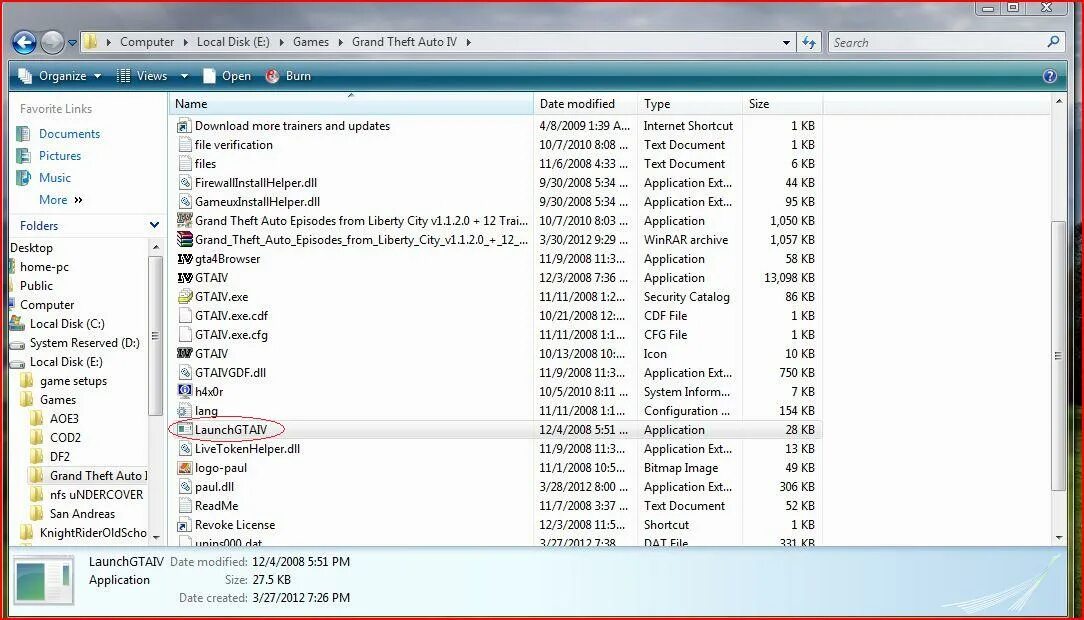Select FirewallInstallHelper.dll file icon
Image resolution: width=1084 pixels, height=620 pixels.
[x=184, y=183]
